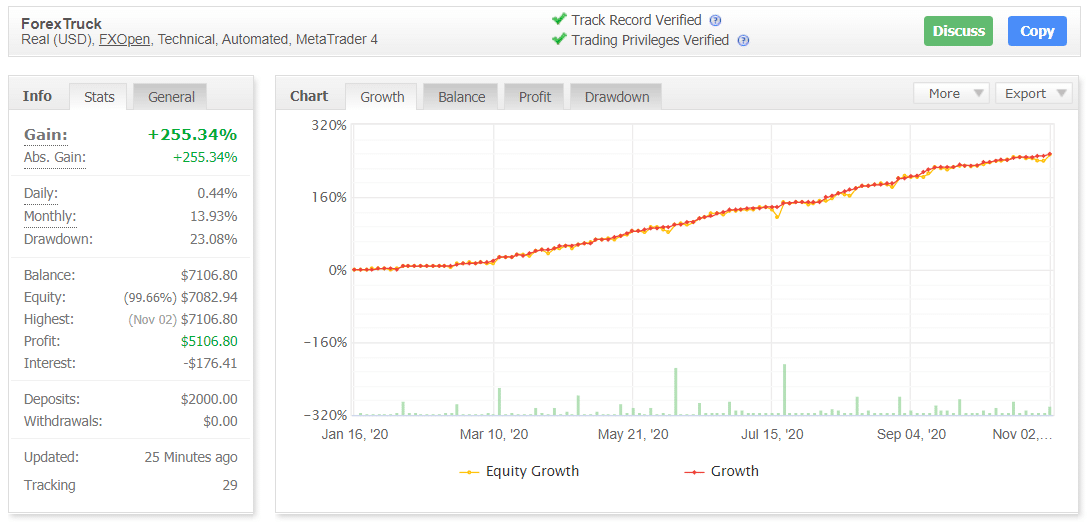Click the Jan 16, '20 axis label

(x=355, y=435)
